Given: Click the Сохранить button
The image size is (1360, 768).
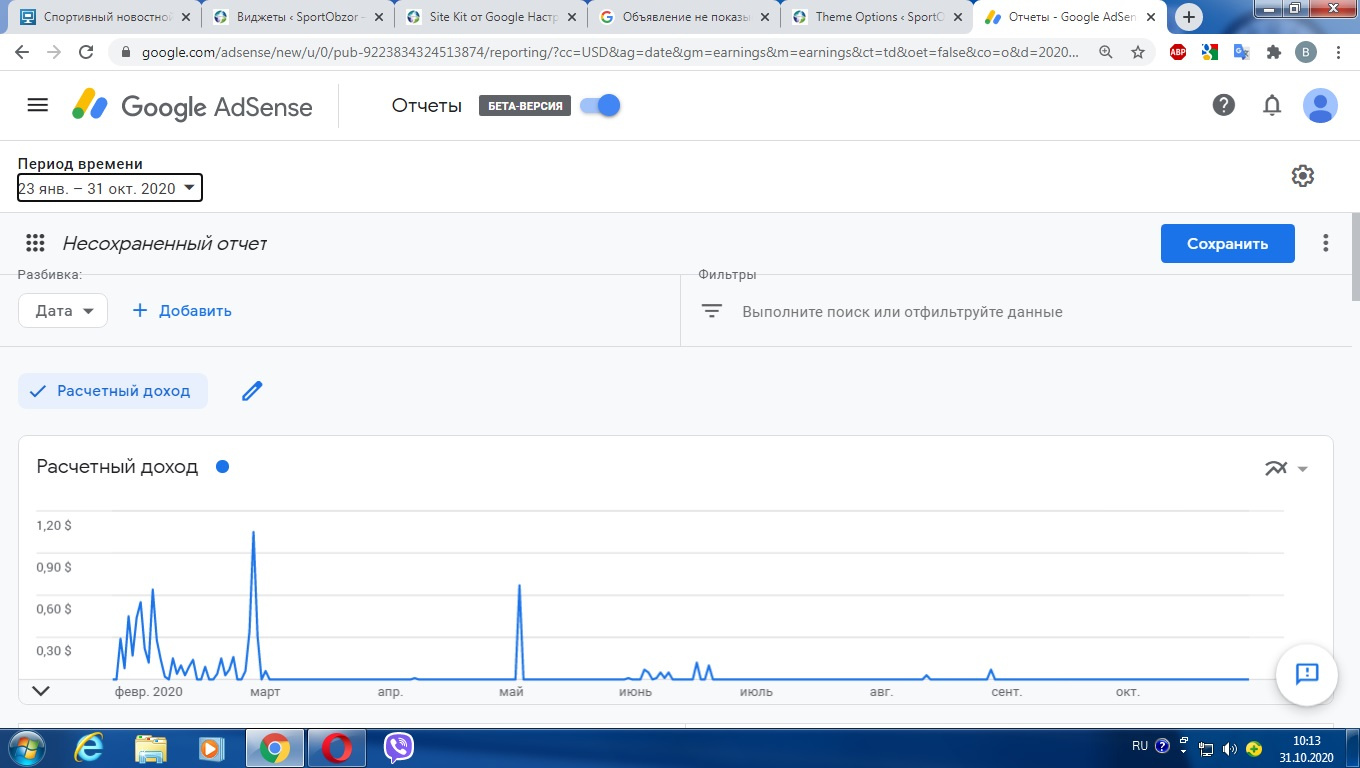Looking at the screenshot, I should (1228, 243).
